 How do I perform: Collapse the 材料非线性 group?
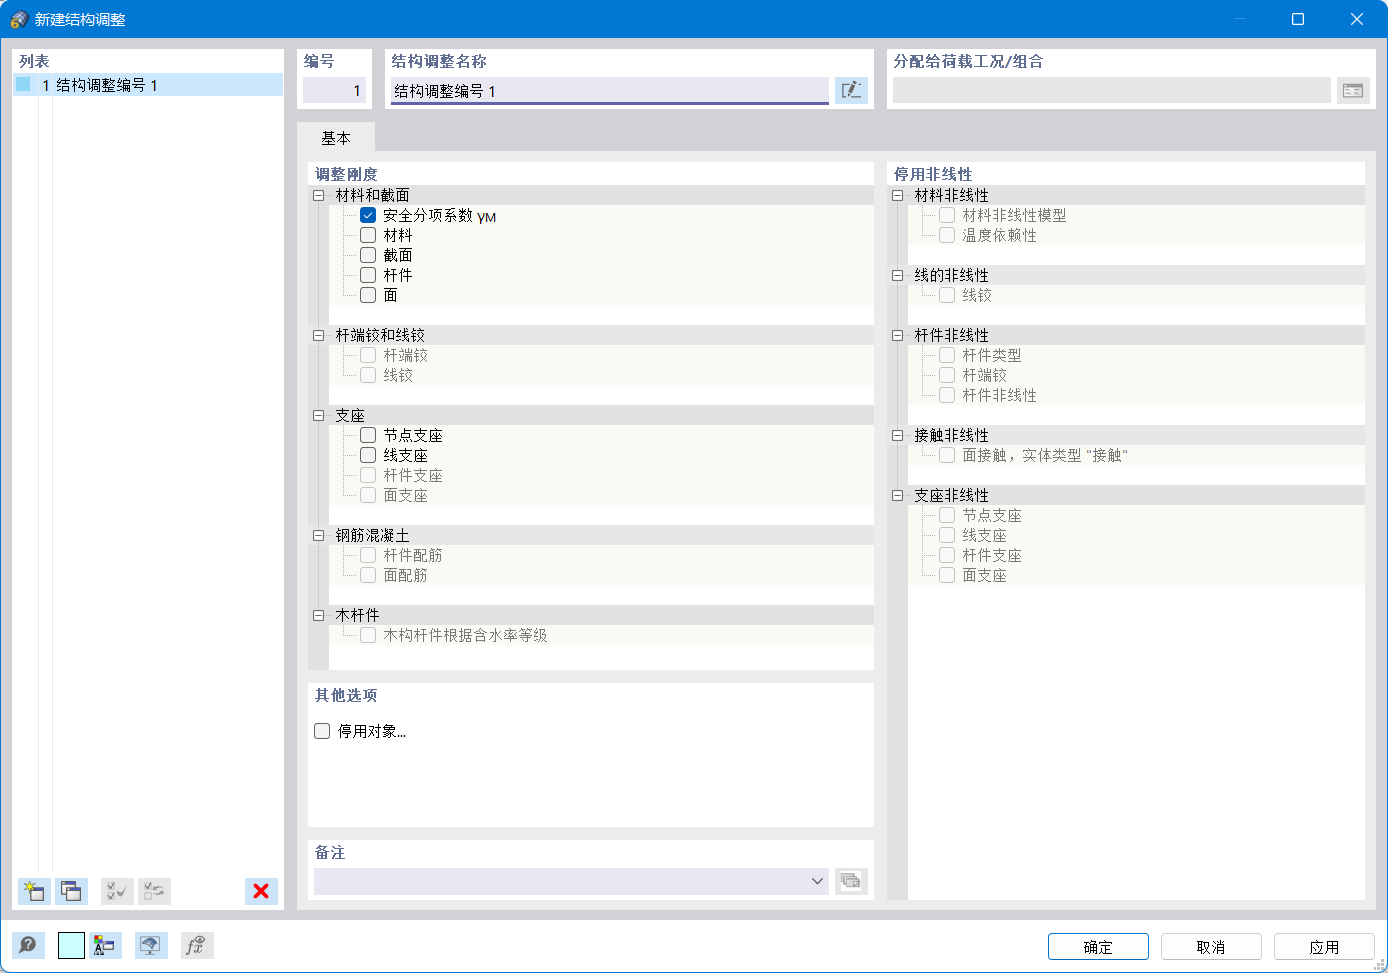[x=898, y=195]
